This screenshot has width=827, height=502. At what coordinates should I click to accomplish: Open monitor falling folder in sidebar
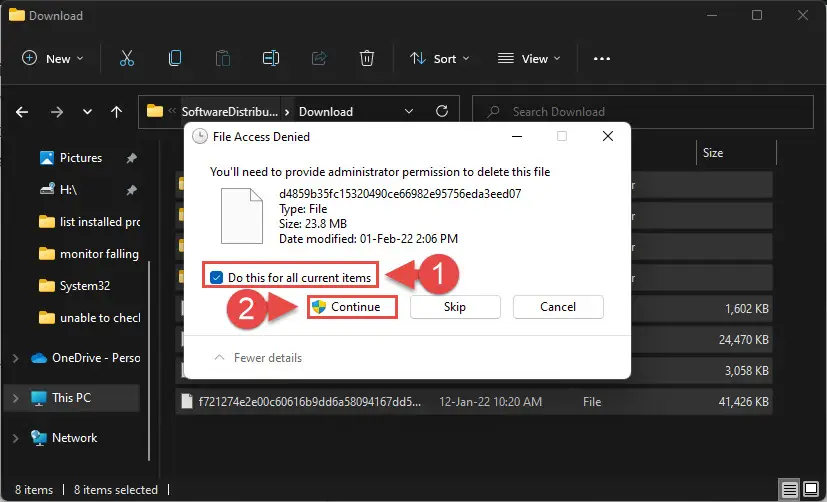coord(90,254)
